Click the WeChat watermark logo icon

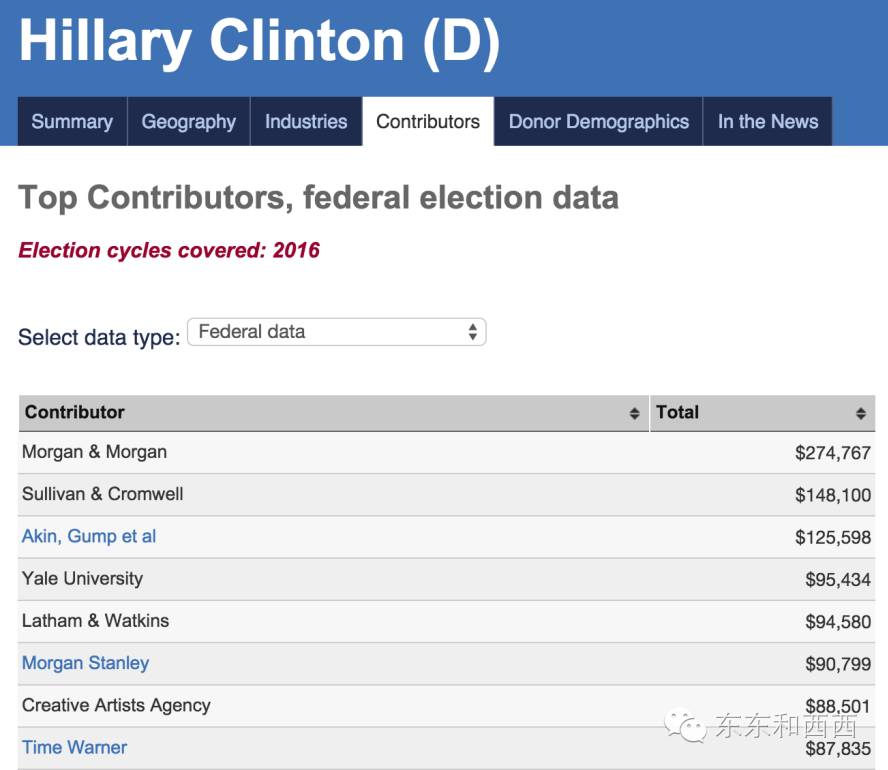pyautogui.click(x=686, y=724)
